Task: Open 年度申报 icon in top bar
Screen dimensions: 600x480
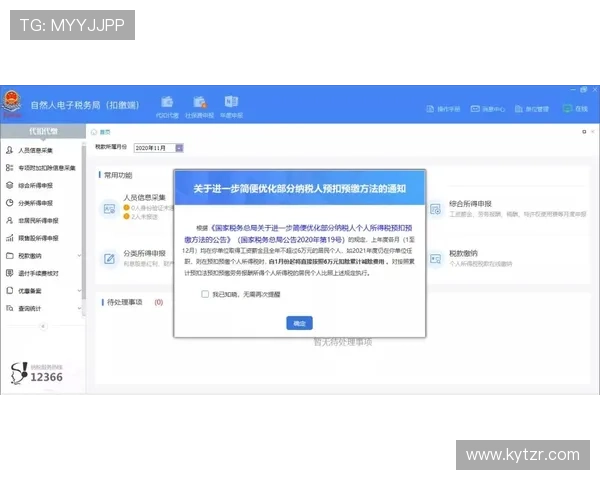Action: (x=231, y=101)
